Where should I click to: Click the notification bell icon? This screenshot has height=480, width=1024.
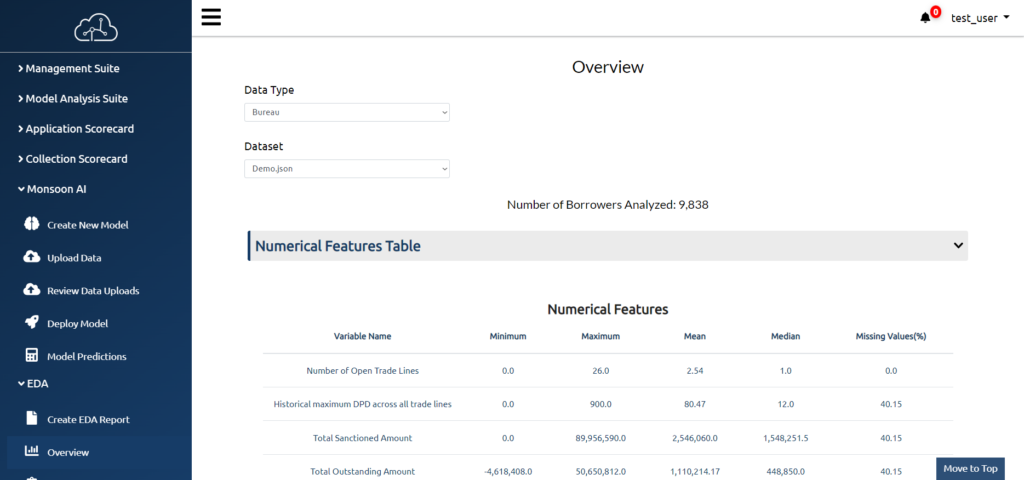click(925, 18)
